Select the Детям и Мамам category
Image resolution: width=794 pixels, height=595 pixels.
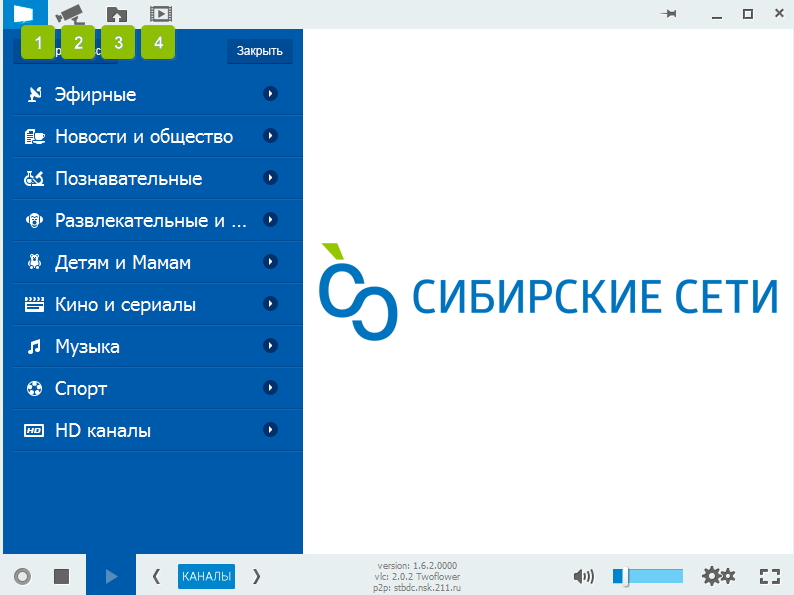tap(158, 262)
